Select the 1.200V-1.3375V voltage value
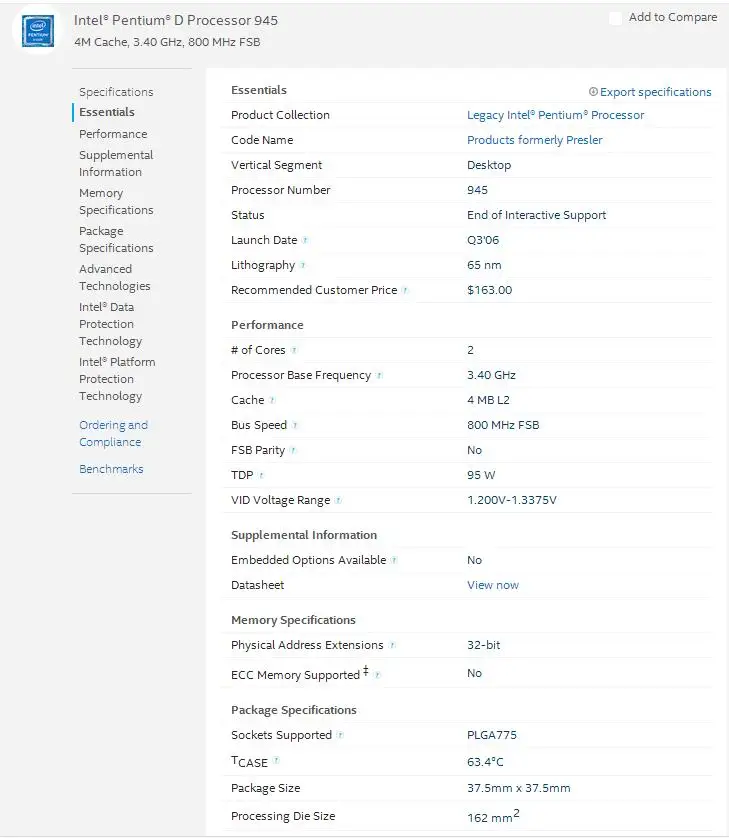 (512, 500)
